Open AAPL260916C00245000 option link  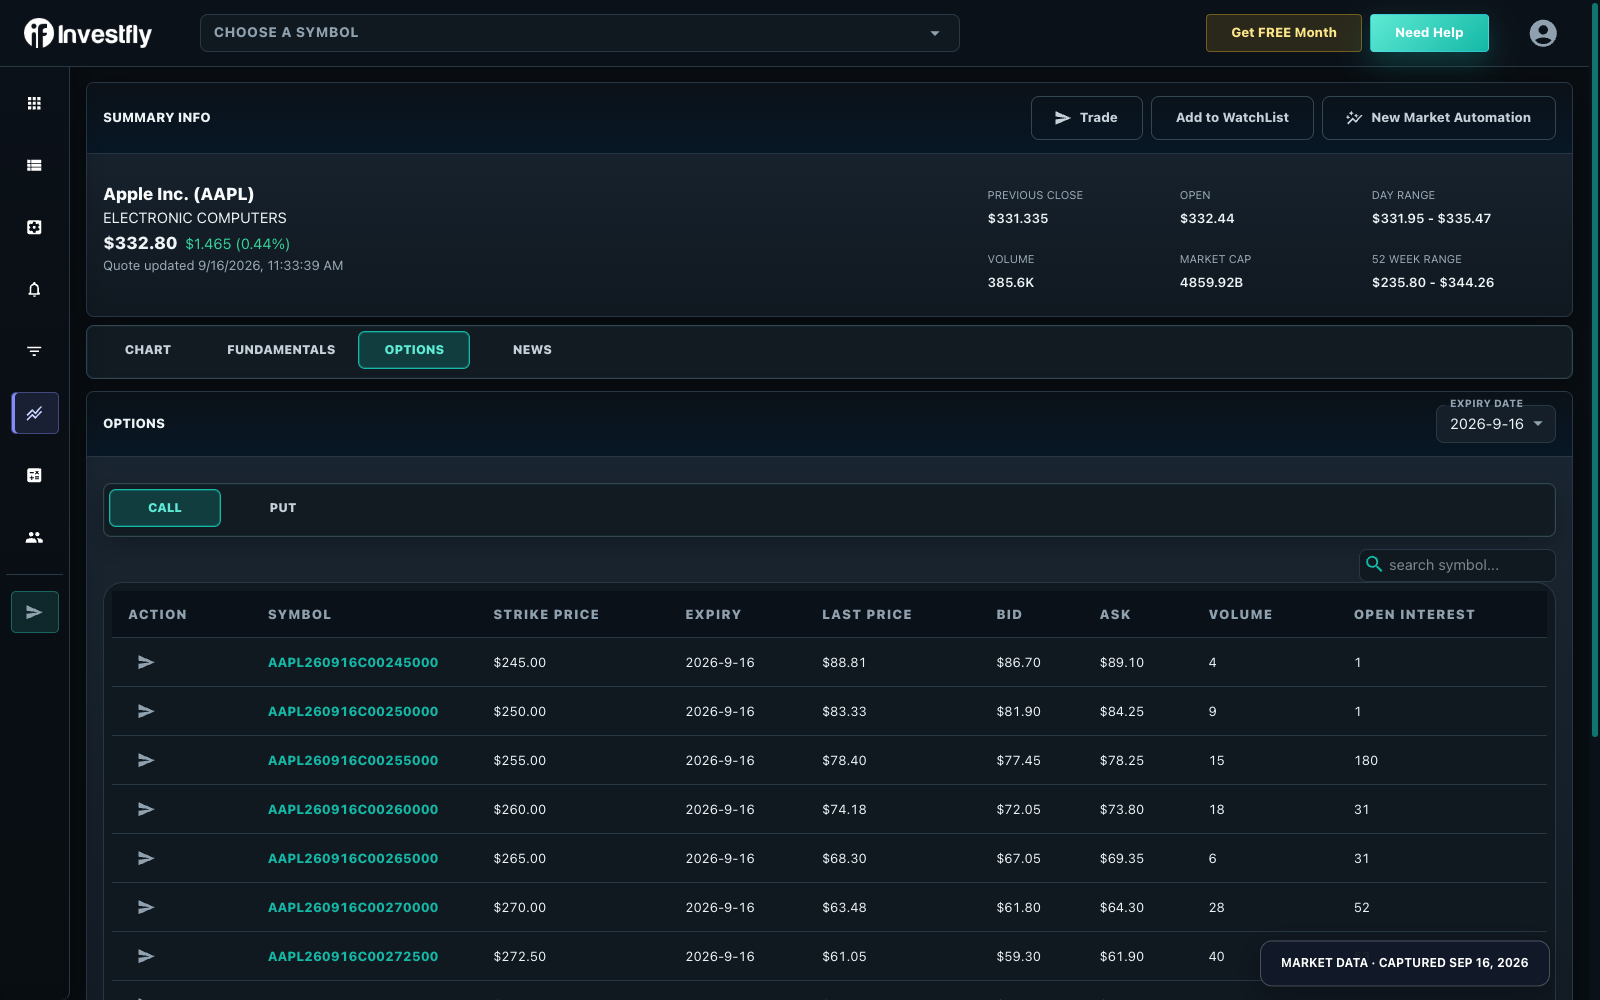click(x=353, y=662)
